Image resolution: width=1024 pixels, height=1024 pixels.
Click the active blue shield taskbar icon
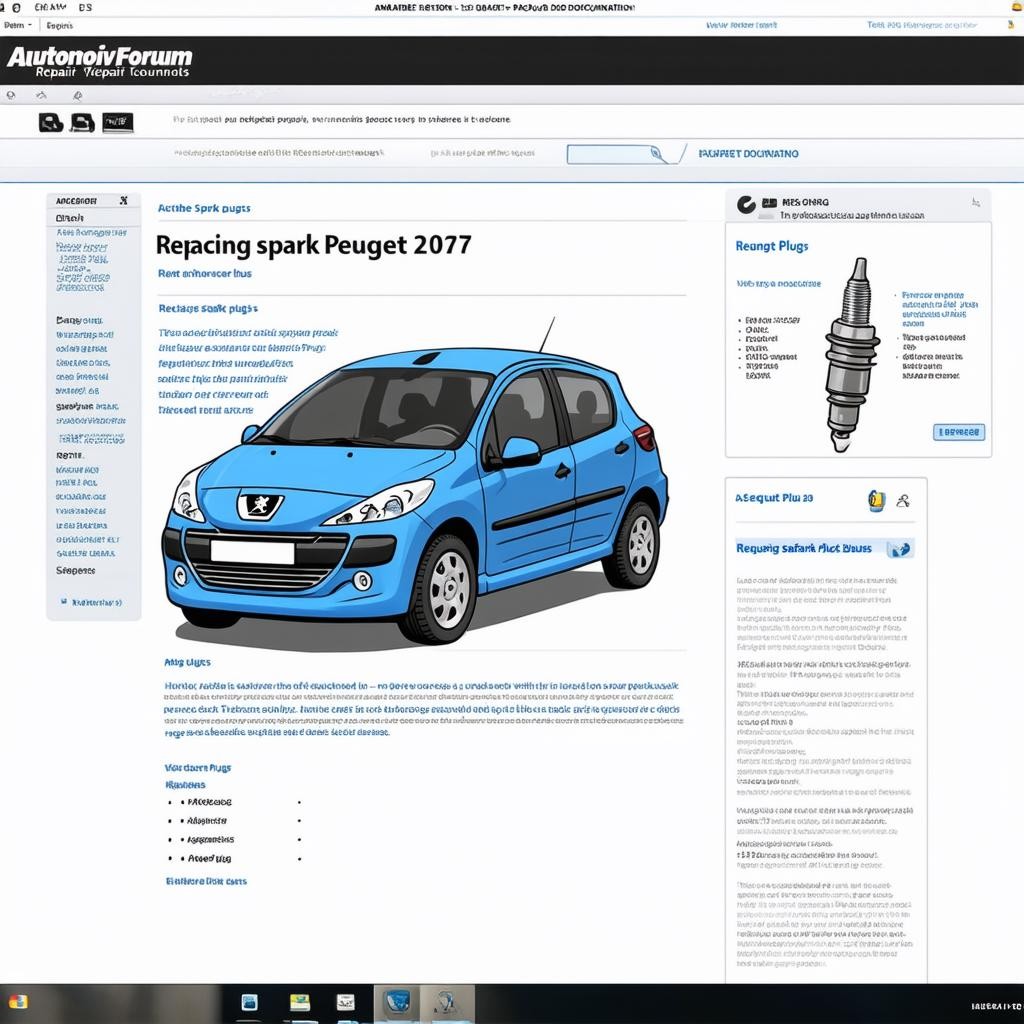tap(397, 1003)
